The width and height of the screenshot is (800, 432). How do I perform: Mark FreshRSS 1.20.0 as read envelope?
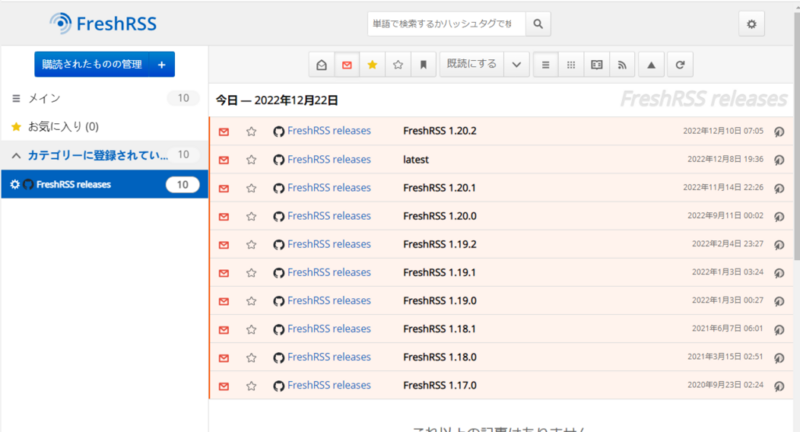[x=223, y=217]
